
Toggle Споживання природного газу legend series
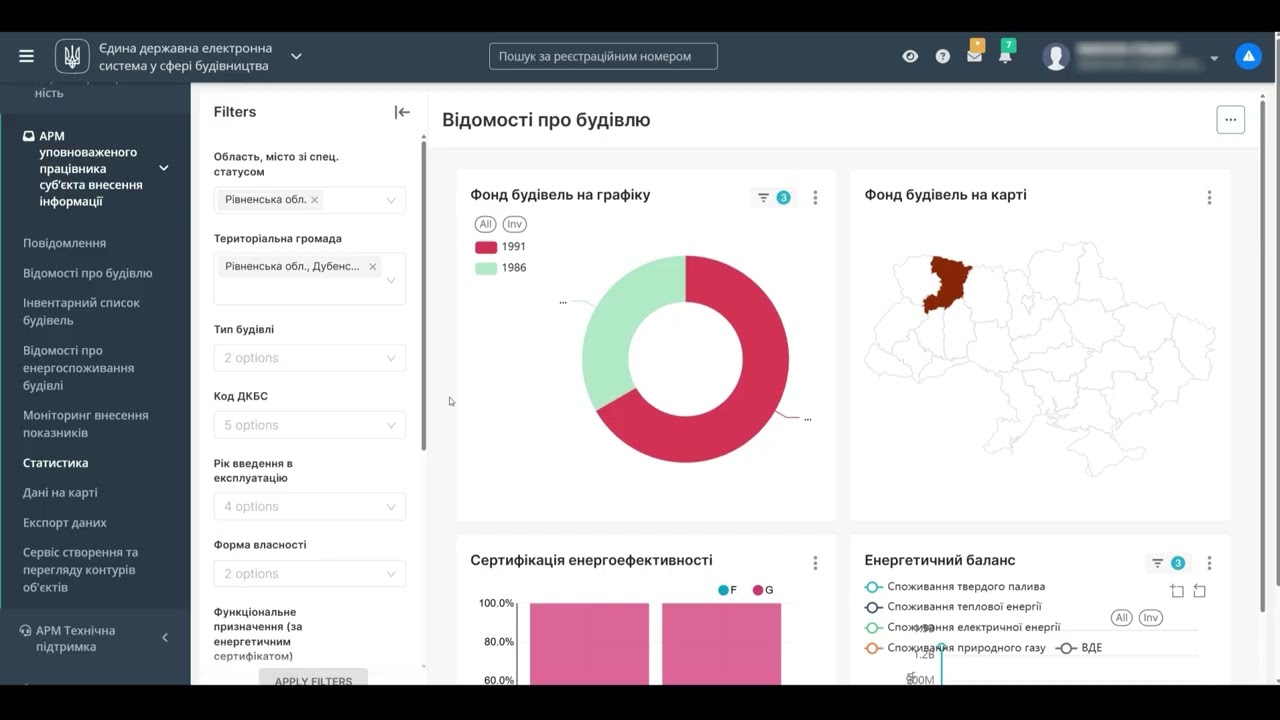[955, 648]
